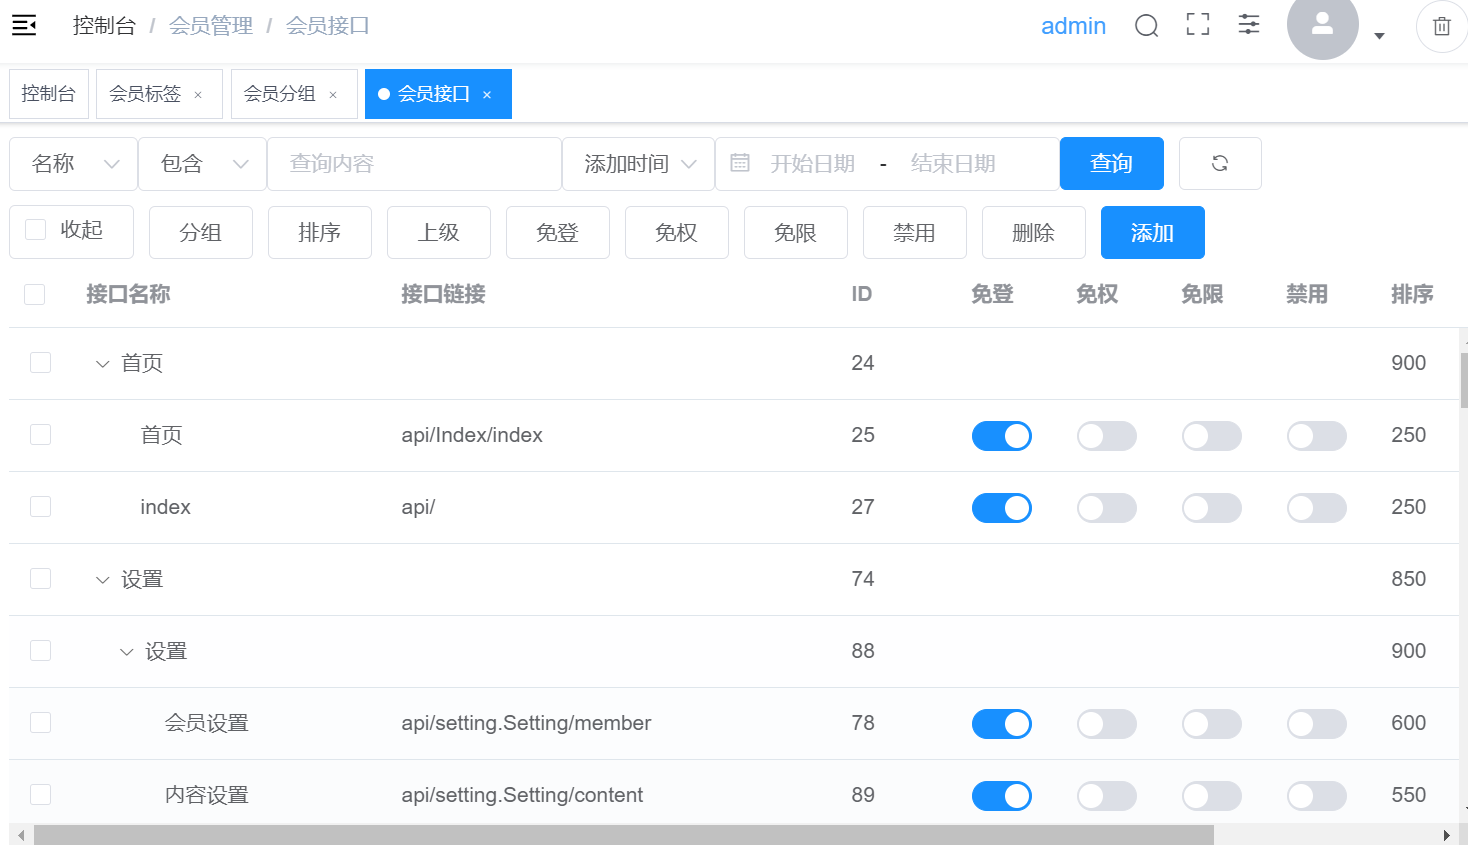Check the row checkbox for 会员设置

point(40,722)
